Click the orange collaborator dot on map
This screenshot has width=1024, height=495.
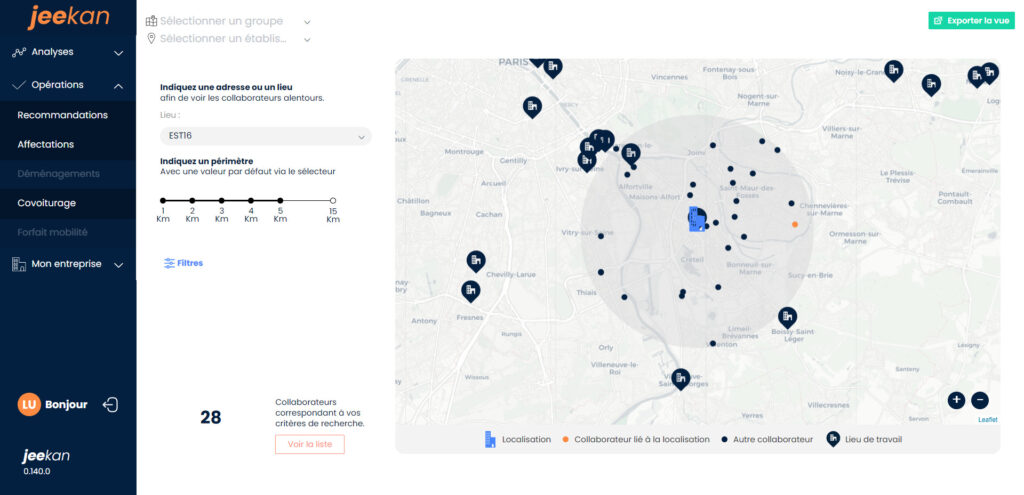coord(795,224)
